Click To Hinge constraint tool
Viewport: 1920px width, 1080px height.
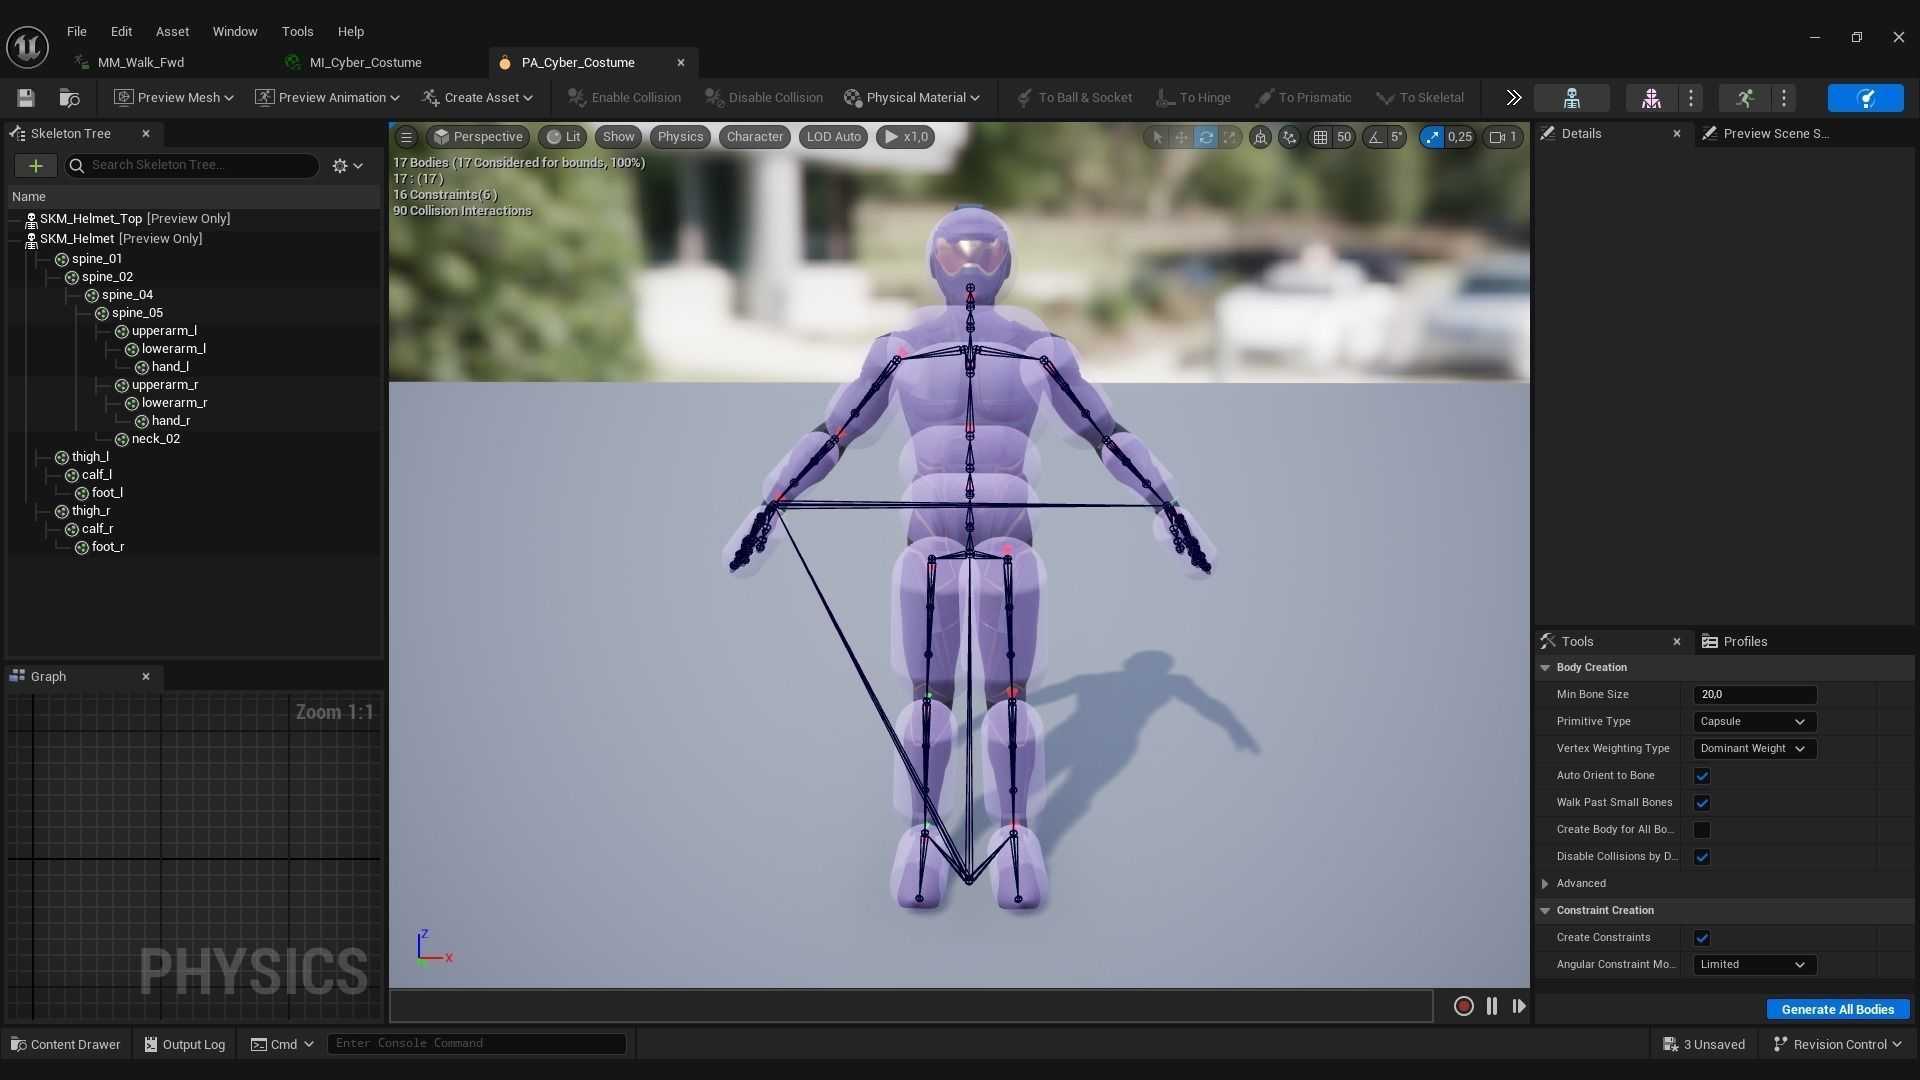(1193, 98)
